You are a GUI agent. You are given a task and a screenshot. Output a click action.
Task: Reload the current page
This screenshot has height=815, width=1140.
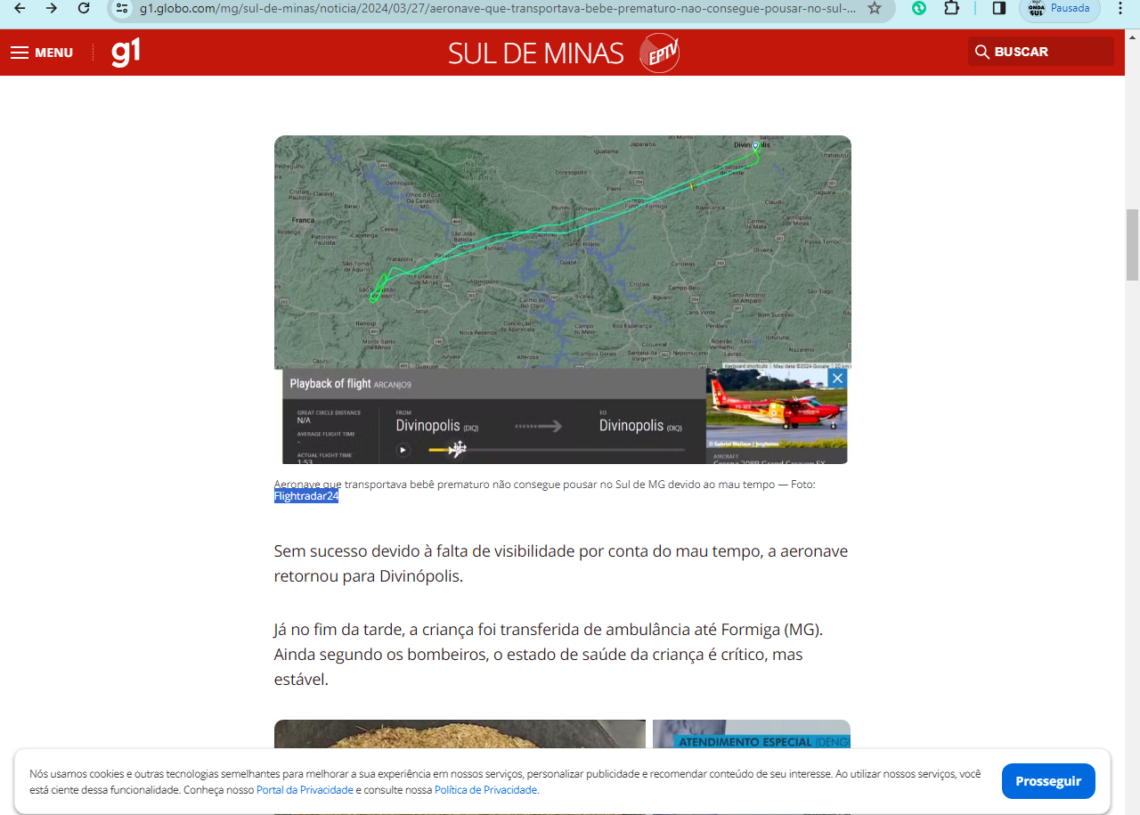tap(84, 9)
